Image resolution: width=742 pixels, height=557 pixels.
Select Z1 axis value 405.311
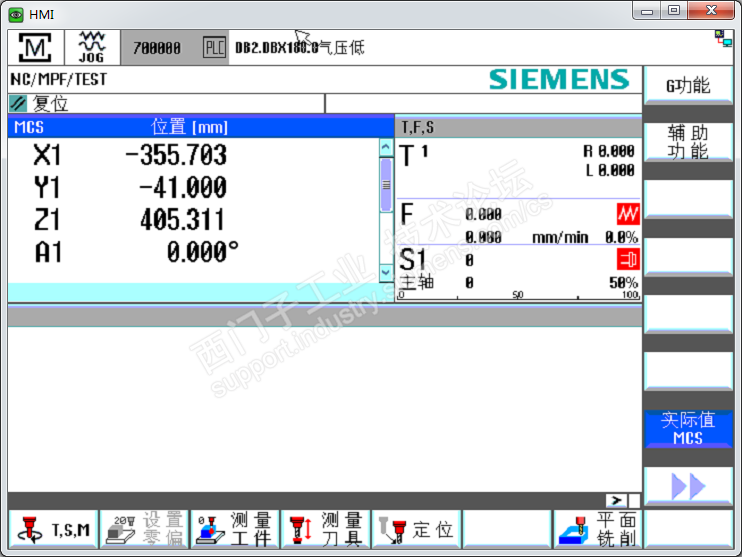tap(182, 220)
